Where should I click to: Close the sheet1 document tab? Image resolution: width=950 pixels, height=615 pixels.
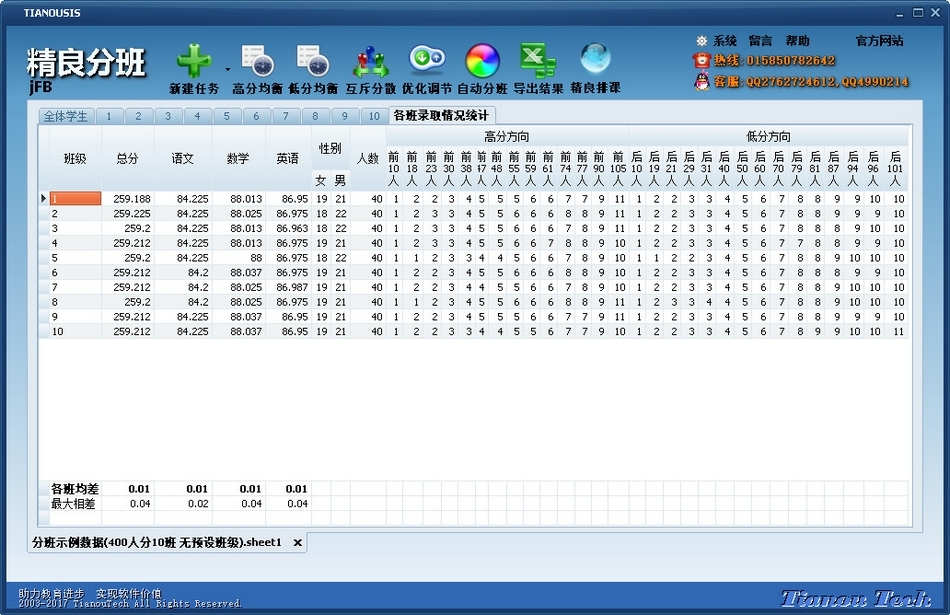[x=297, y=543]
